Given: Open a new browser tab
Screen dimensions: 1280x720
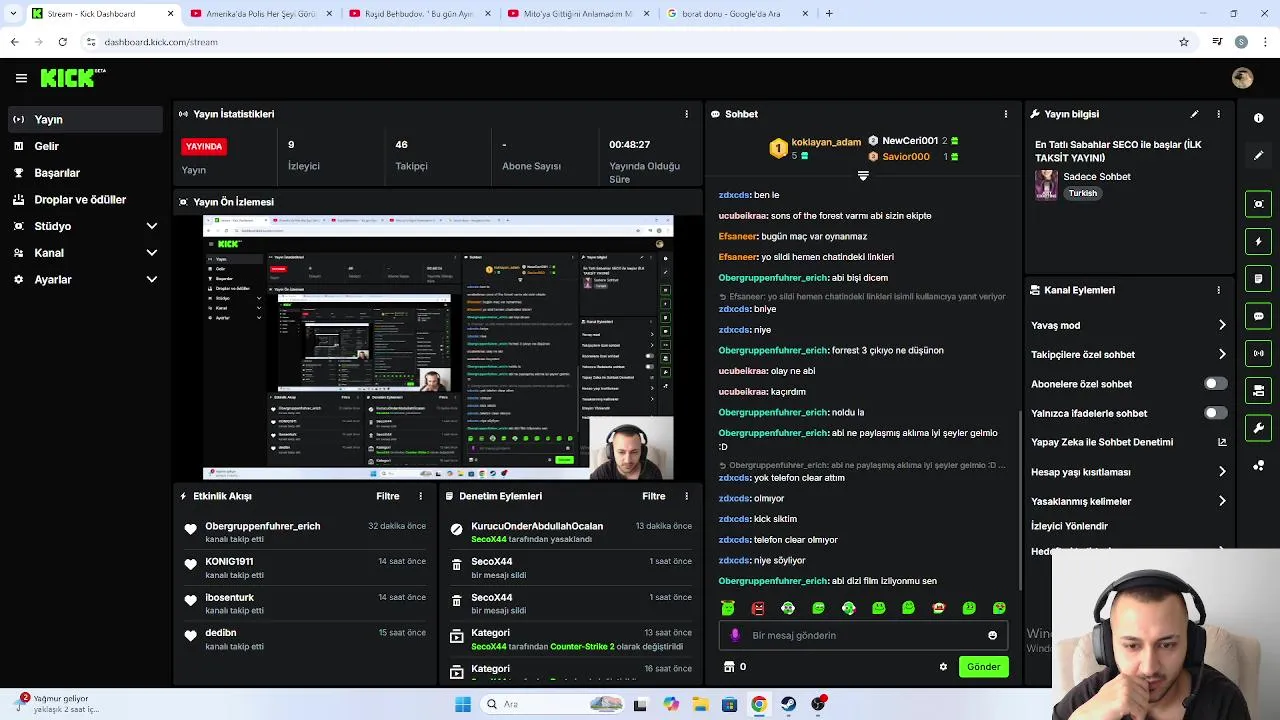Looking at the screenshot, I should (x=829, y=14).
